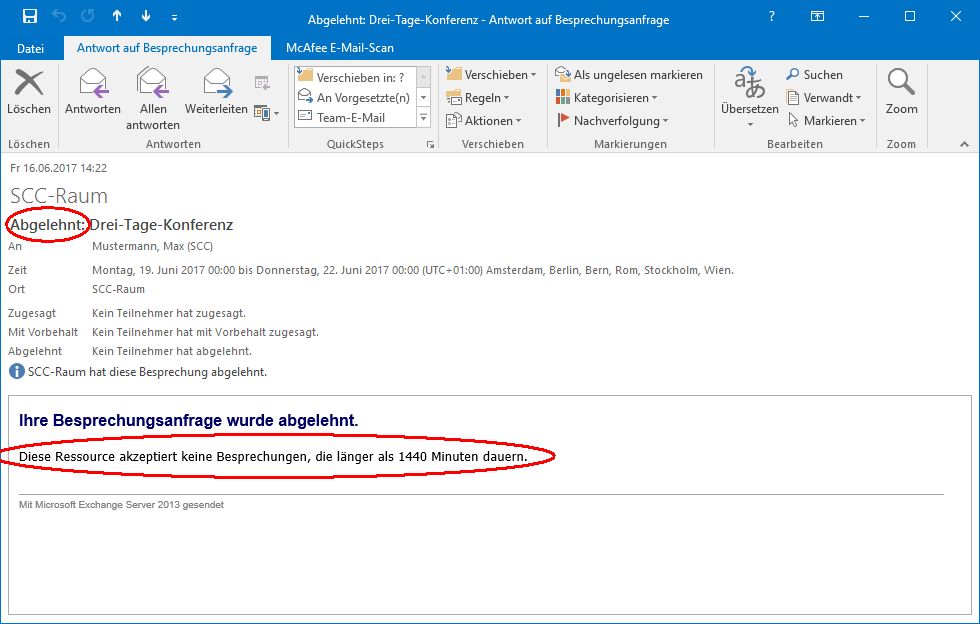Click the text Kein Teilnehmer hat mit Vorbehalt zugesagt.

(205, 333)
